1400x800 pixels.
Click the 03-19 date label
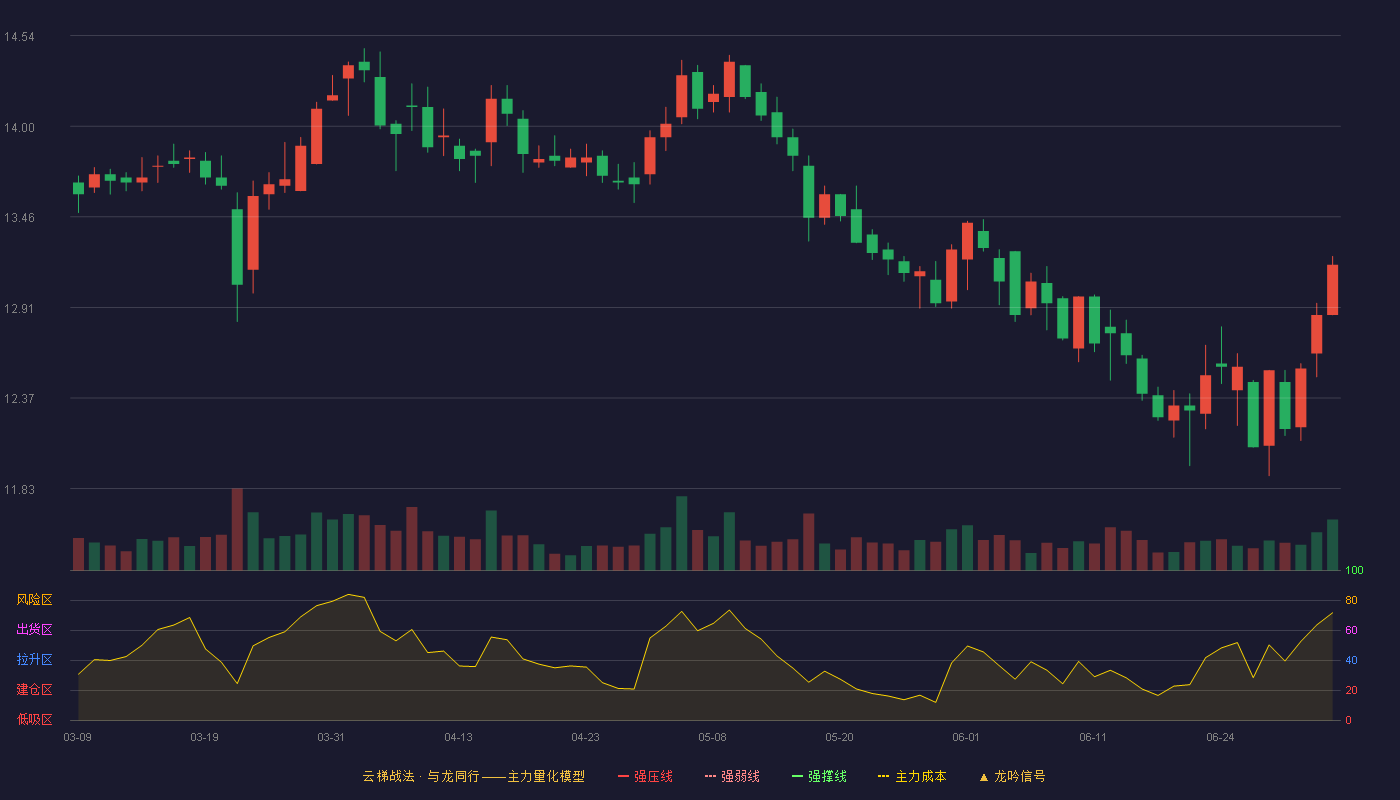pos(204,737)
